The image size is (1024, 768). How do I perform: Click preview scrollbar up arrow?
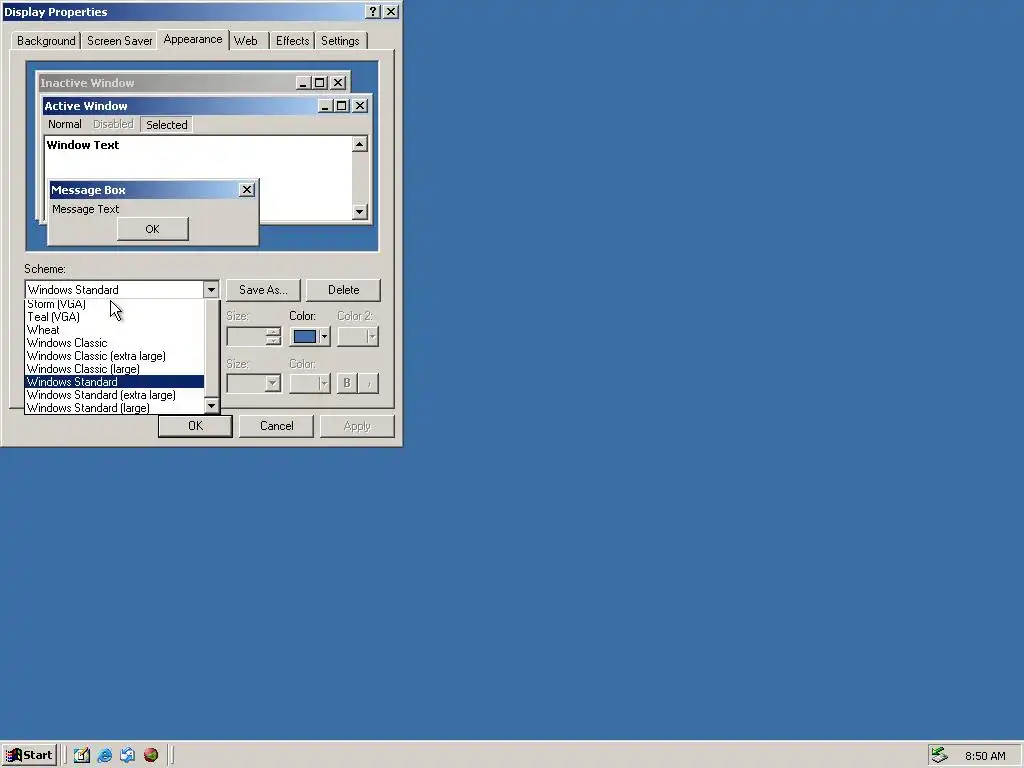click(x=359, y=144)
